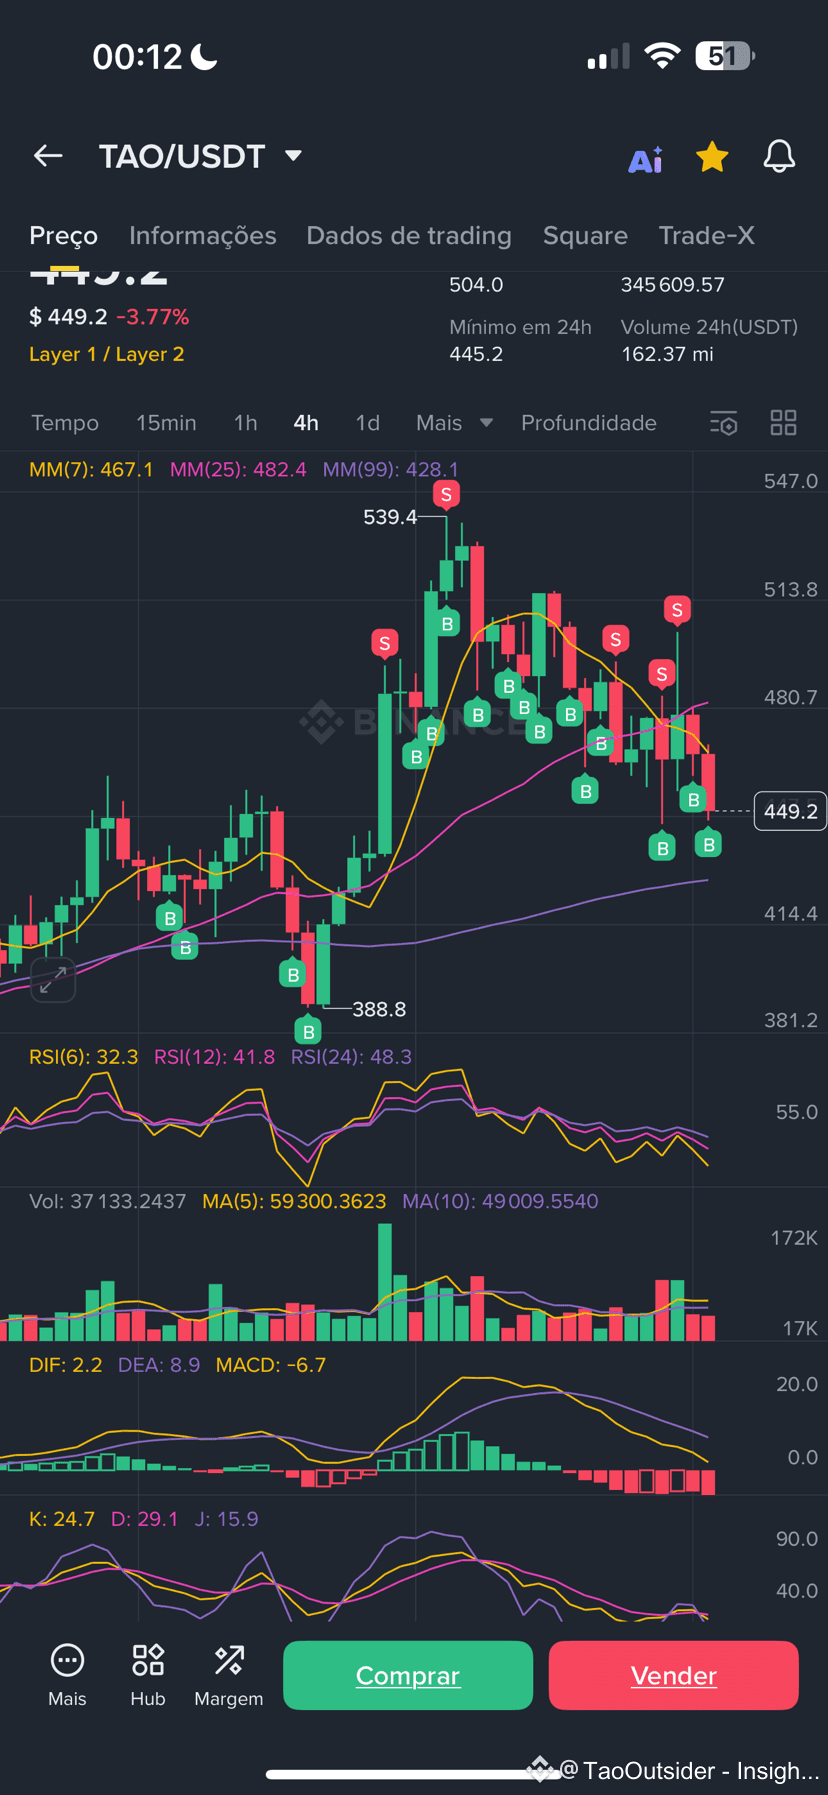Open the Square tab
This screenshot has width=828, height=1795.
tap(585, 236)
